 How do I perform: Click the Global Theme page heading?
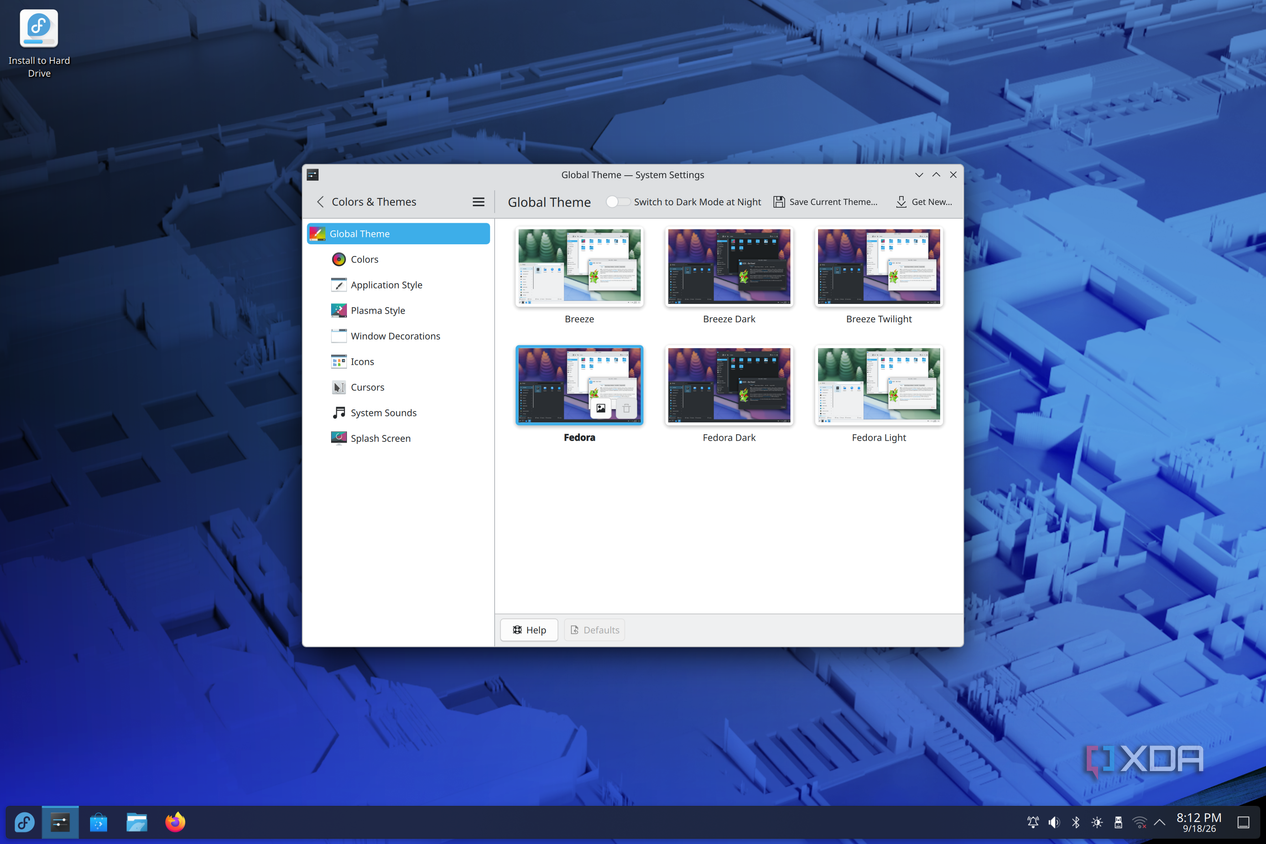[549, 202]
